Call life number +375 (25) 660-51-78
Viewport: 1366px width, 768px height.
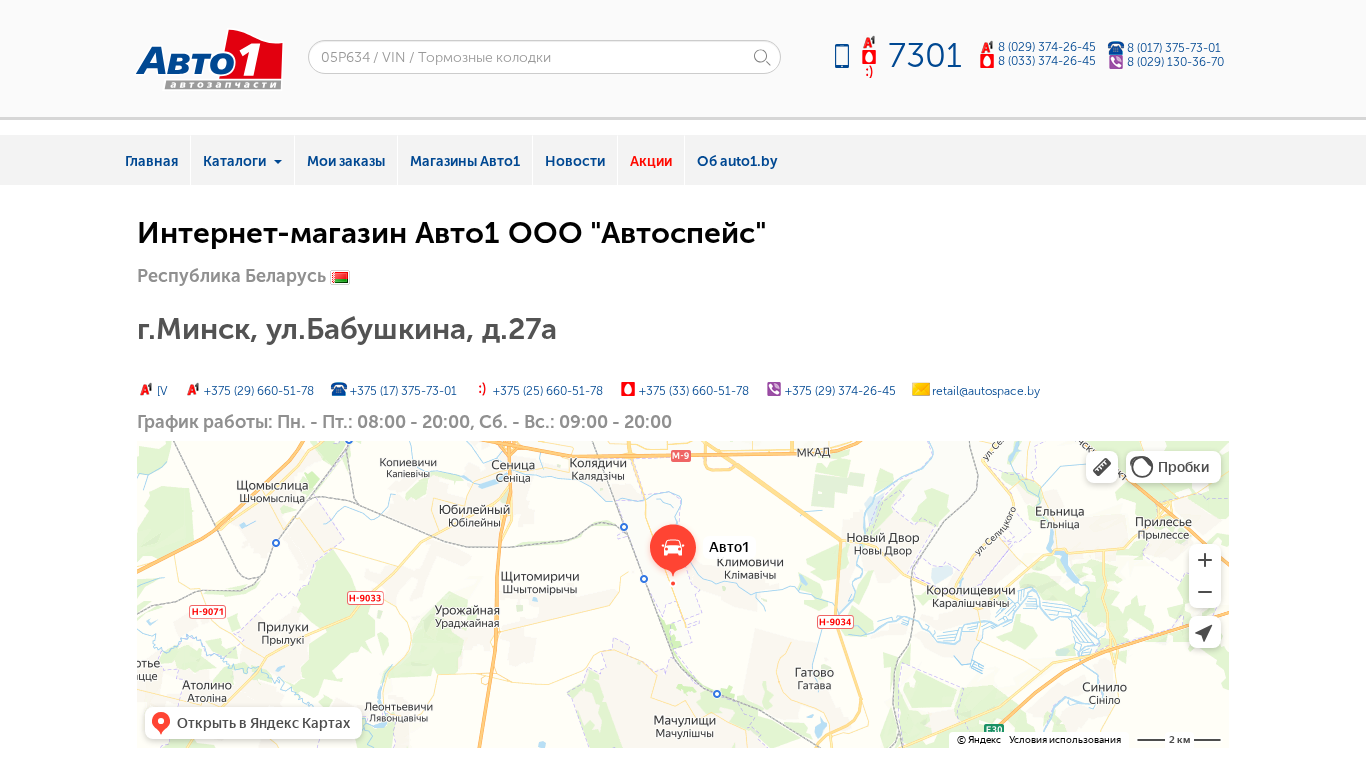(547, 391)
